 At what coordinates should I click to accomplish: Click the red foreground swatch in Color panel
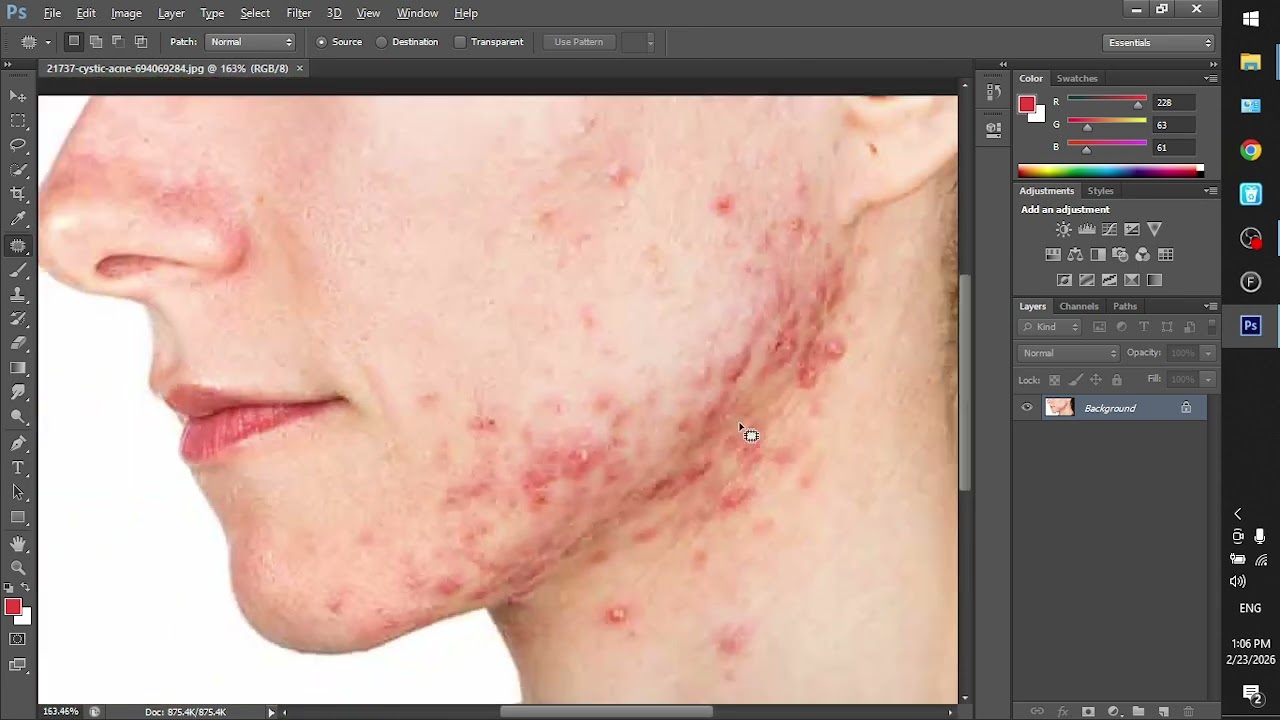(1026, 104)
